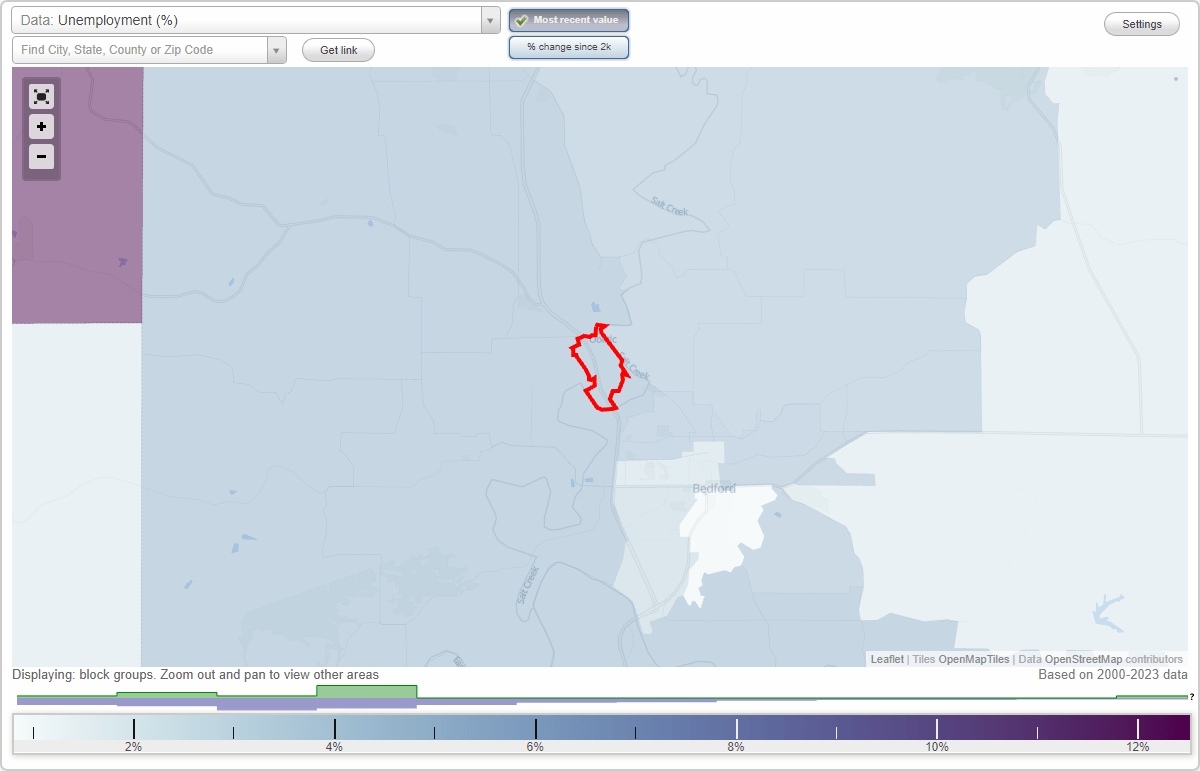Open the Leaflet attribution link
This screenshot has height=771, width=1200.
pyautogui.click(x=887, y=659)
